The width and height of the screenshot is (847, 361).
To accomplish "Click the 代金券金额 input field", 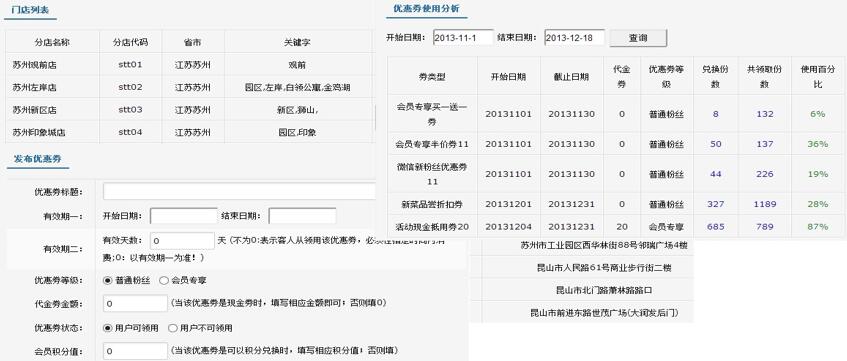I will tap(135, 304).
